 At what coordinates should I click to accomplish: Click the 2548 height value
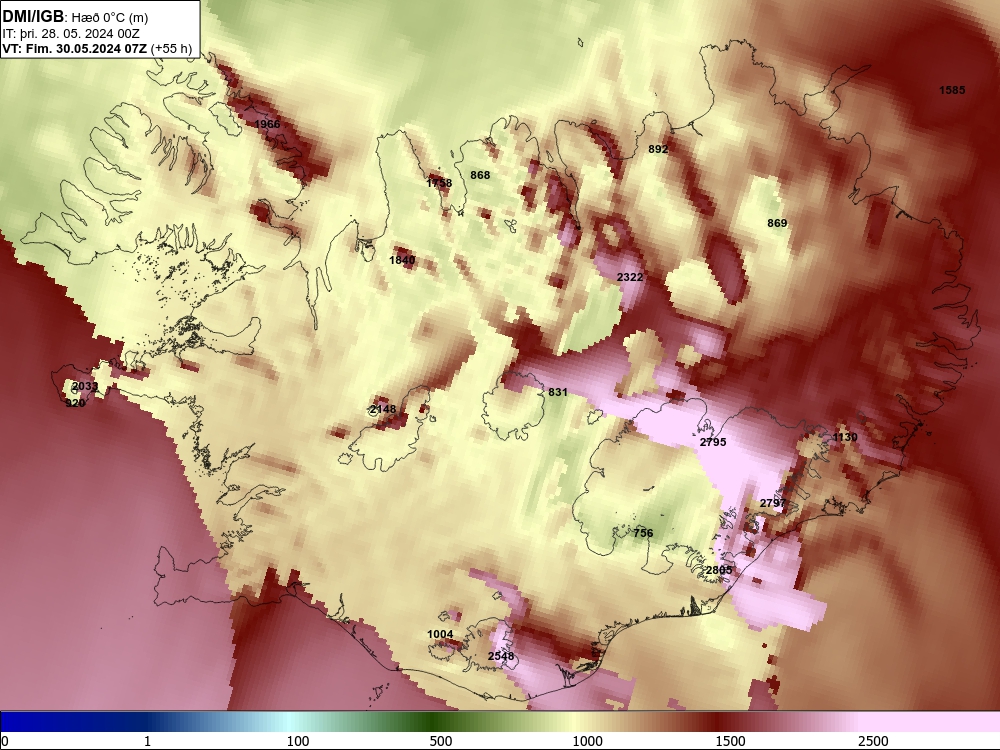pyautogui.click(x=501, y=656)
